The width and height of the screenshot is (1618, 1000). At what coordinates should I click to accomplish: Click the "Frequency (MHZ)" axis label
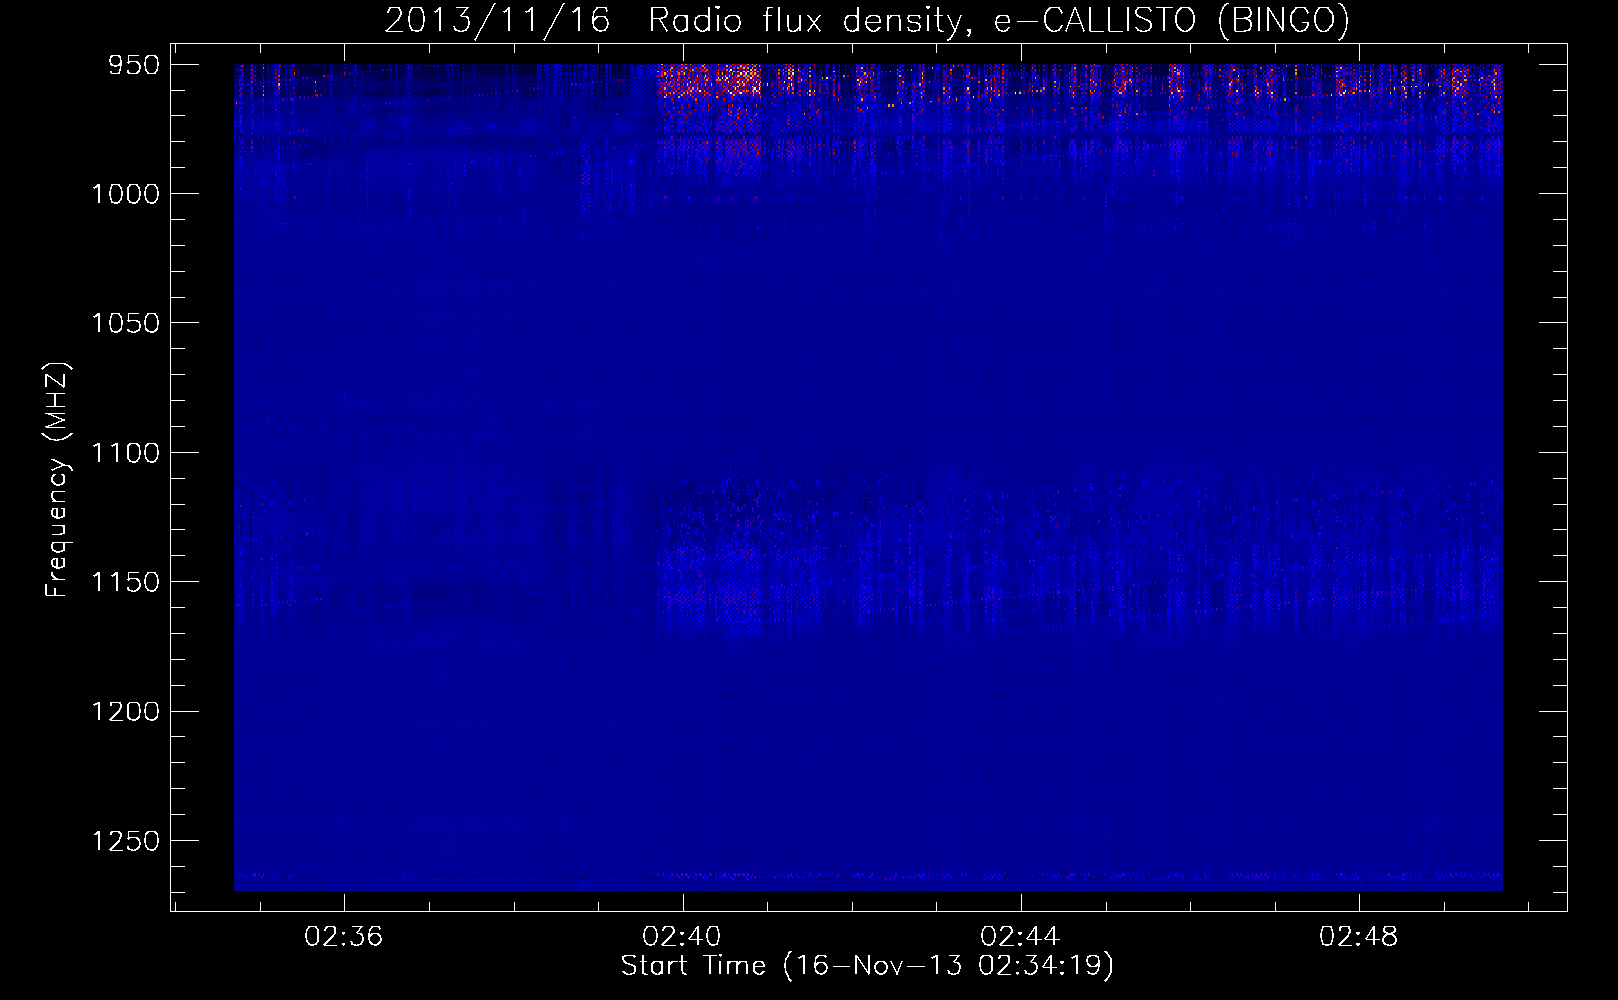point(58,479)
